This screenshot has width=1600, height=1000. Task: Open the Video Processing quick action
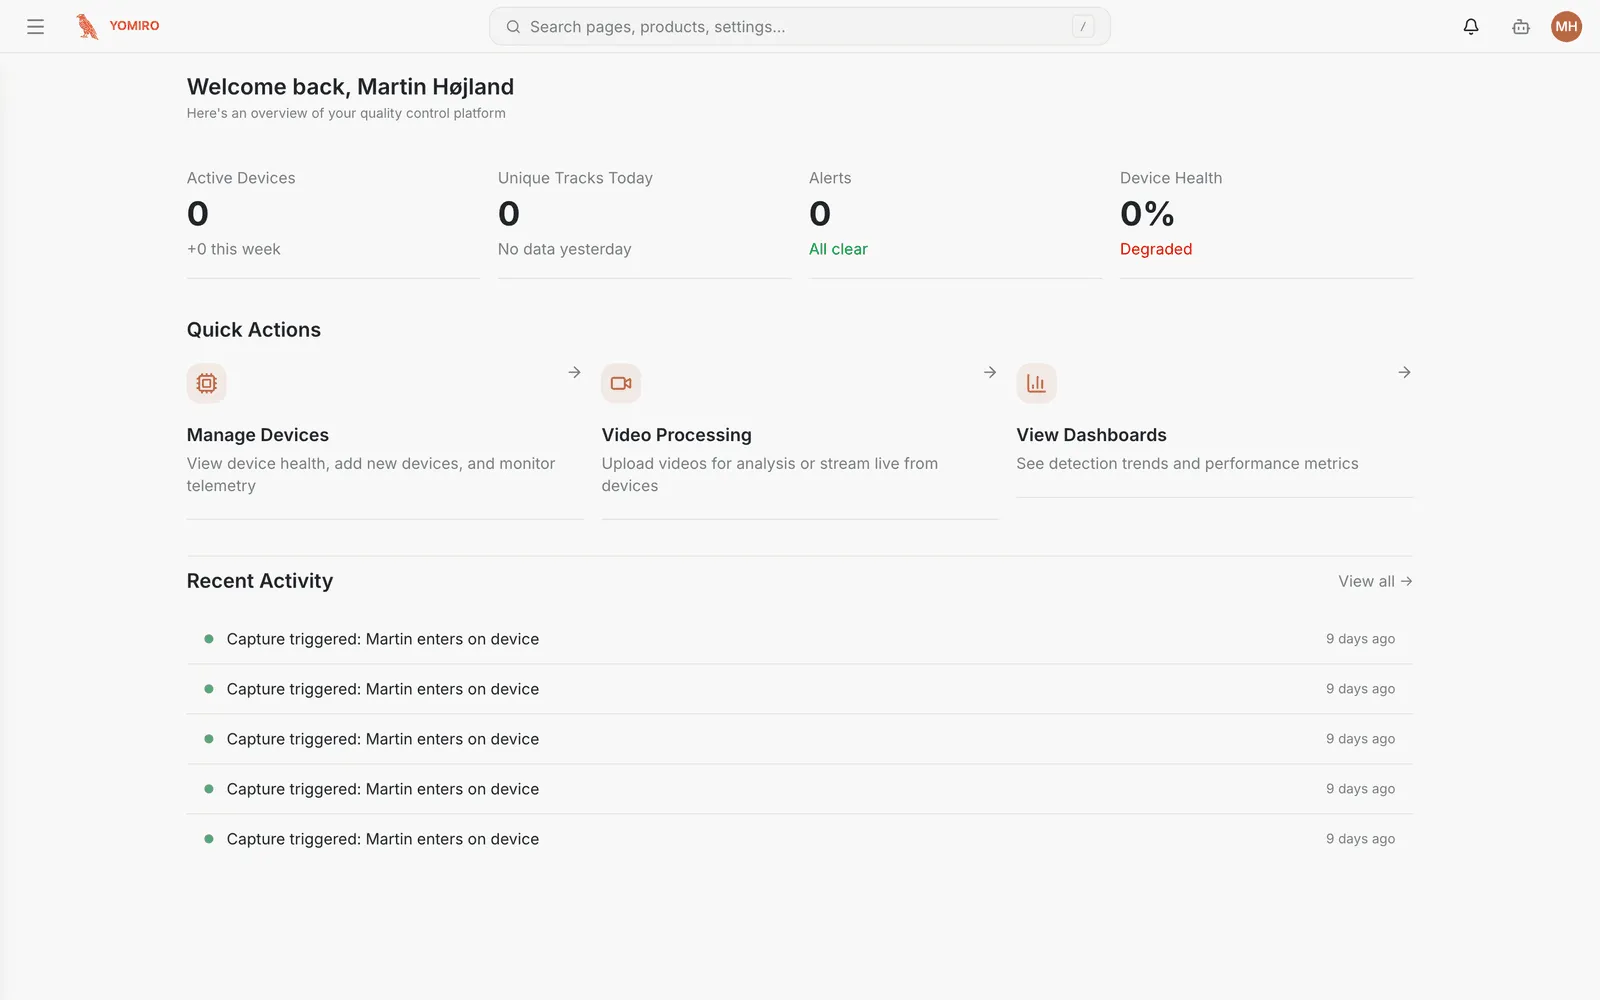800,441
